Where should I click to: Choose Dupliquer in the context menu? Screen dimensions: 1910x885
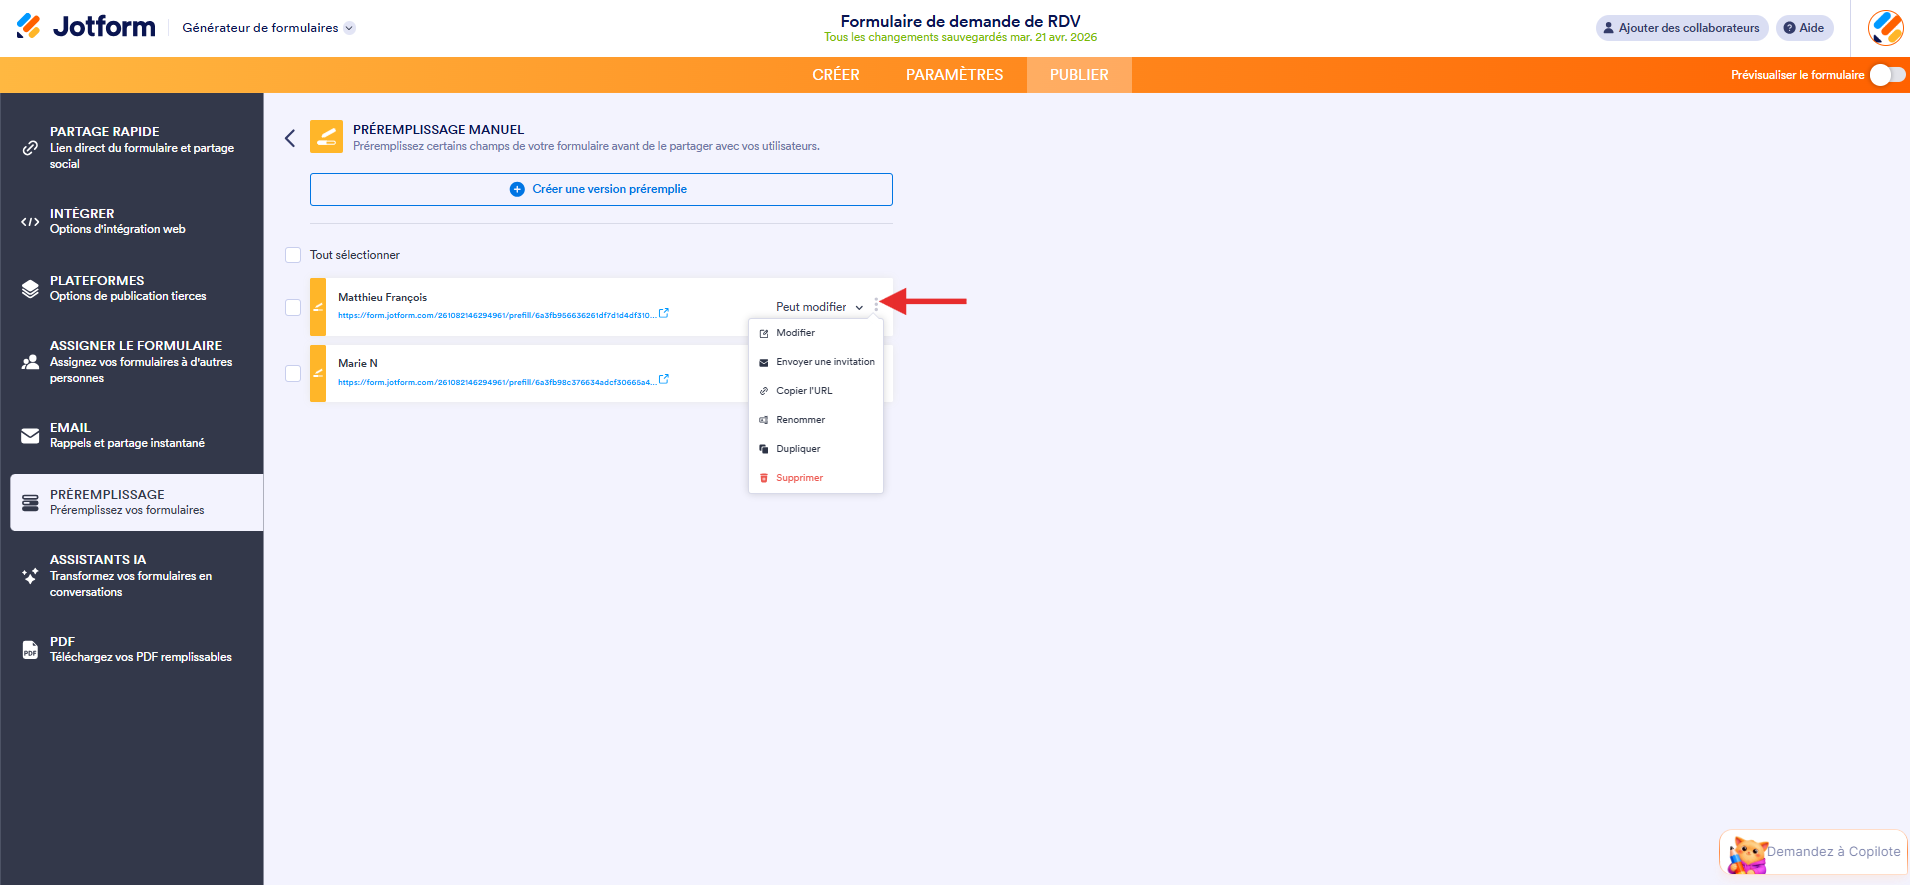[x=816, y=449]
